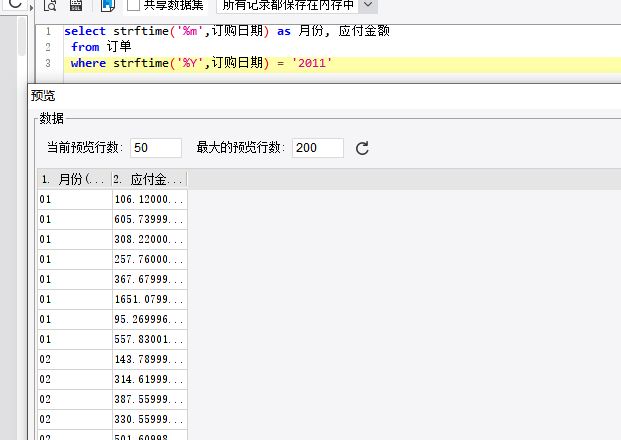This screenshot has height=440, width=621.
Task: Select cell 367.67999 in amount column
Action: click(x=150, y=279)
